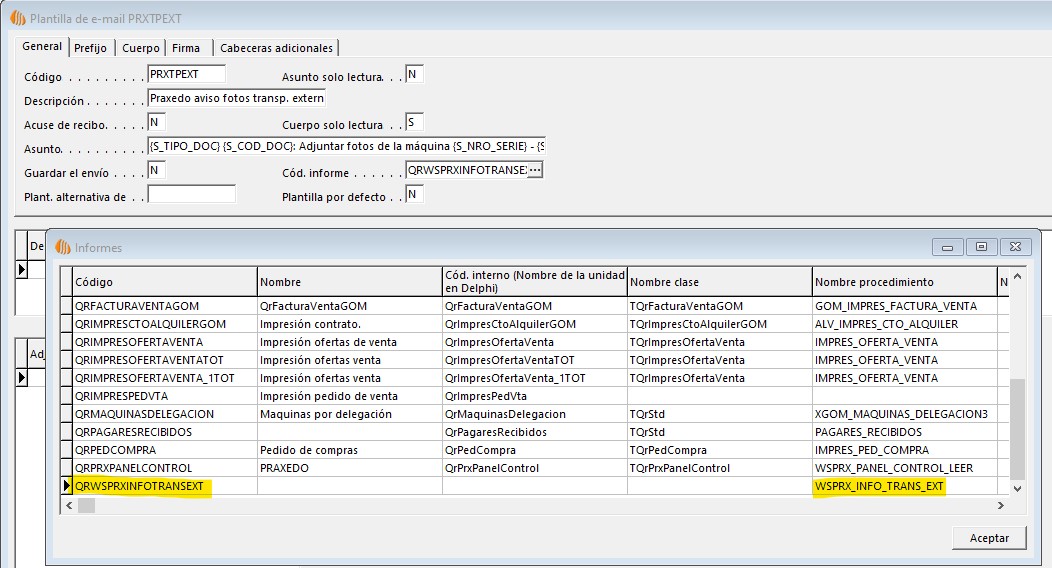1052x568 pixels.
Task: Click the lookup button beside Cód. informe
Action: pos(535,171)
